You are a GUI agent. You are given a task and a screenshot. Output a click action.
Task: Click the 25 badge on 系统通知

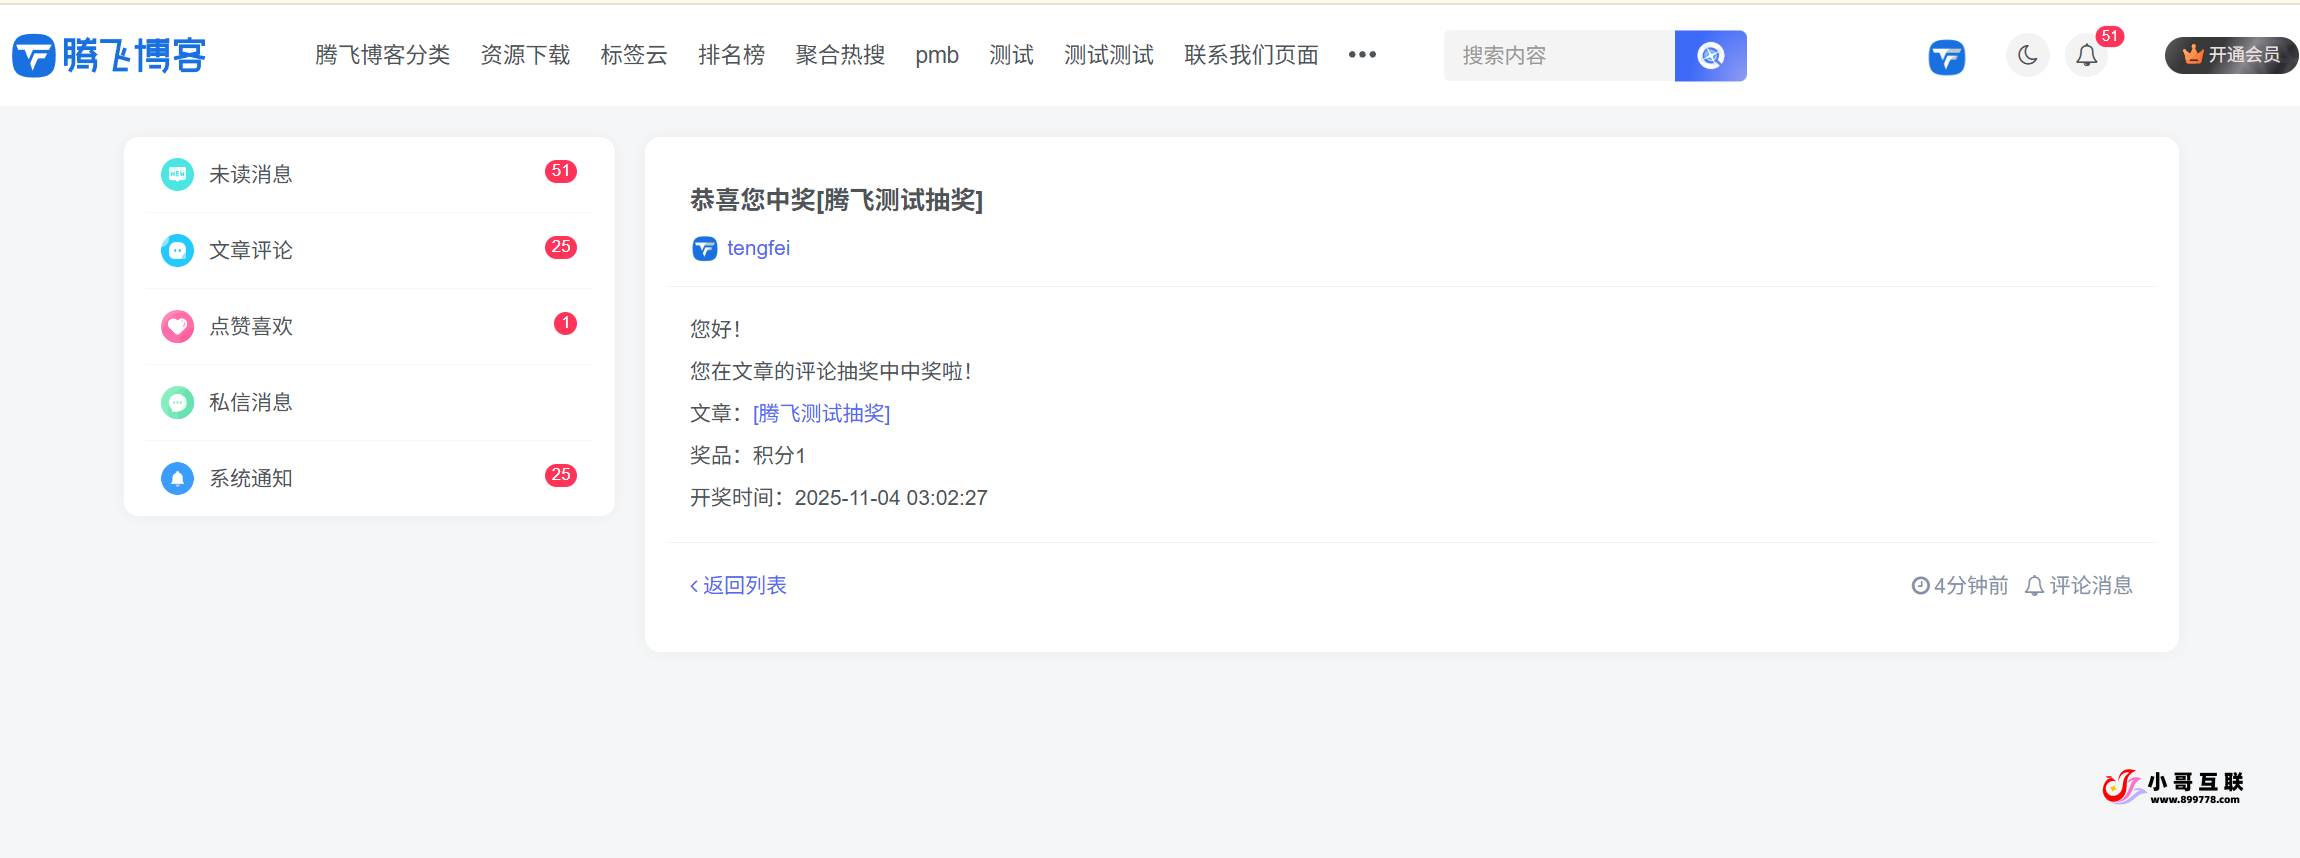[561, 475]
